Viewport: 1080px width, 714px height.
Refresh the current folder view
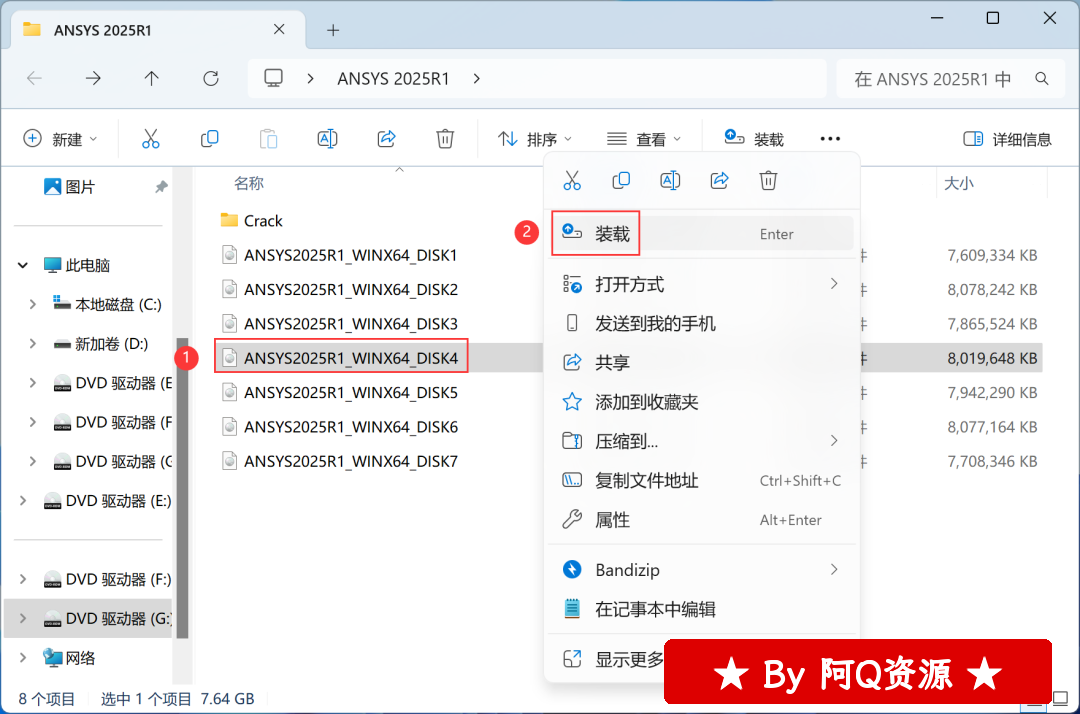point(211,78)
